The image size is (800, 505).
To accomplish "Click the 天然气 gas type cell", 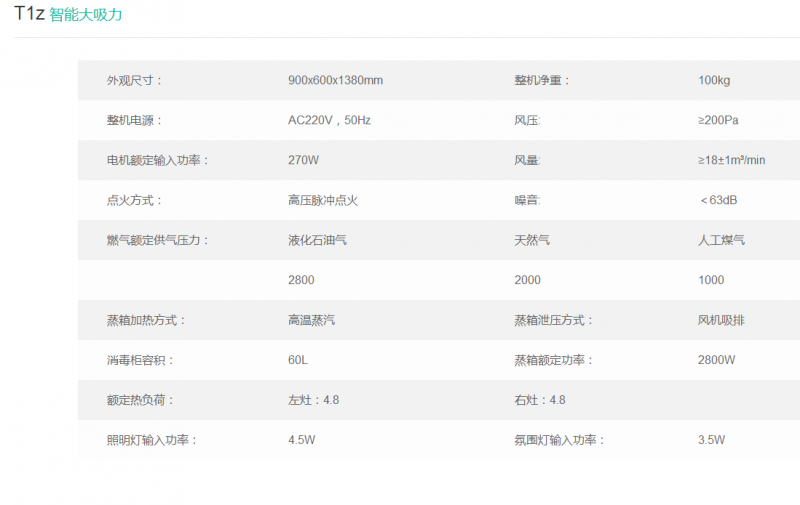I will click(532, 240).
